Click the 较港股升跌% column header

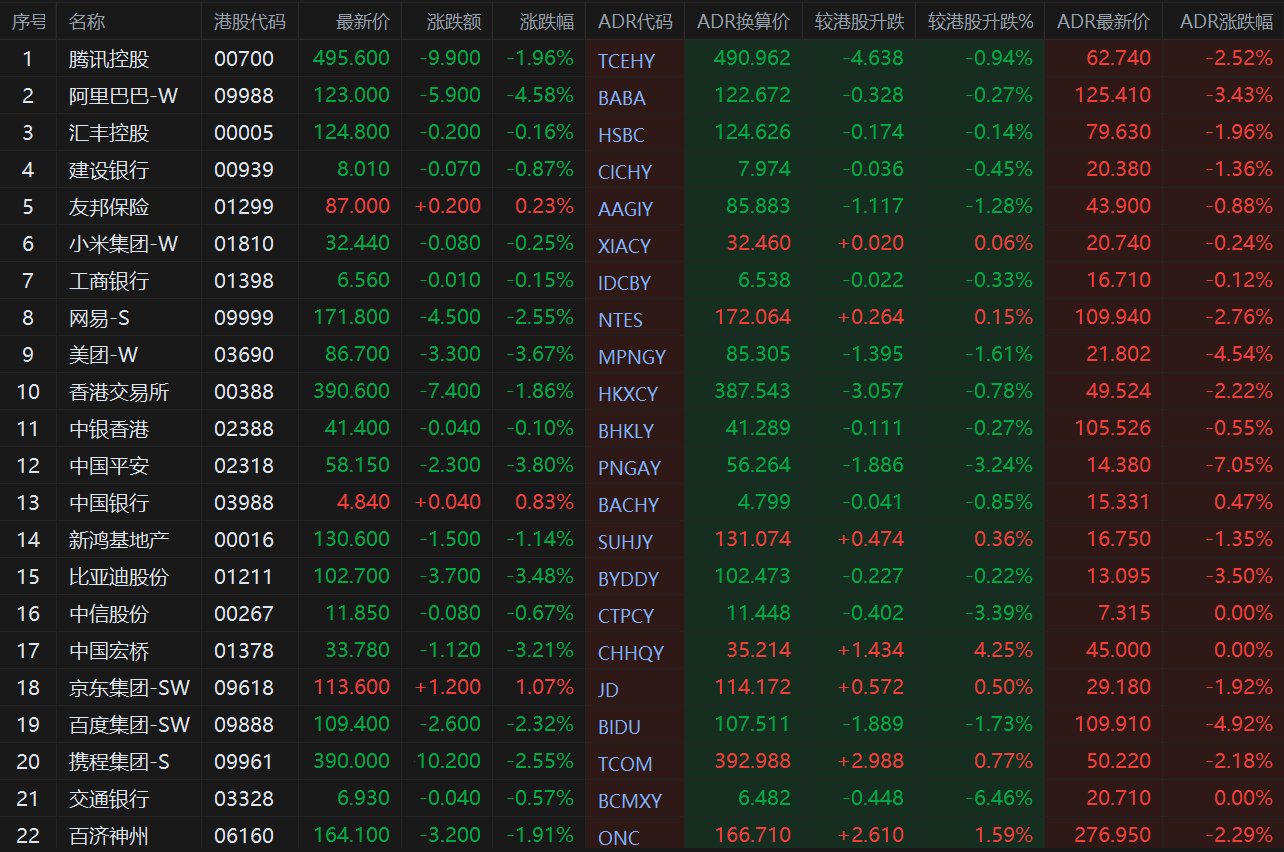[980, 21]
